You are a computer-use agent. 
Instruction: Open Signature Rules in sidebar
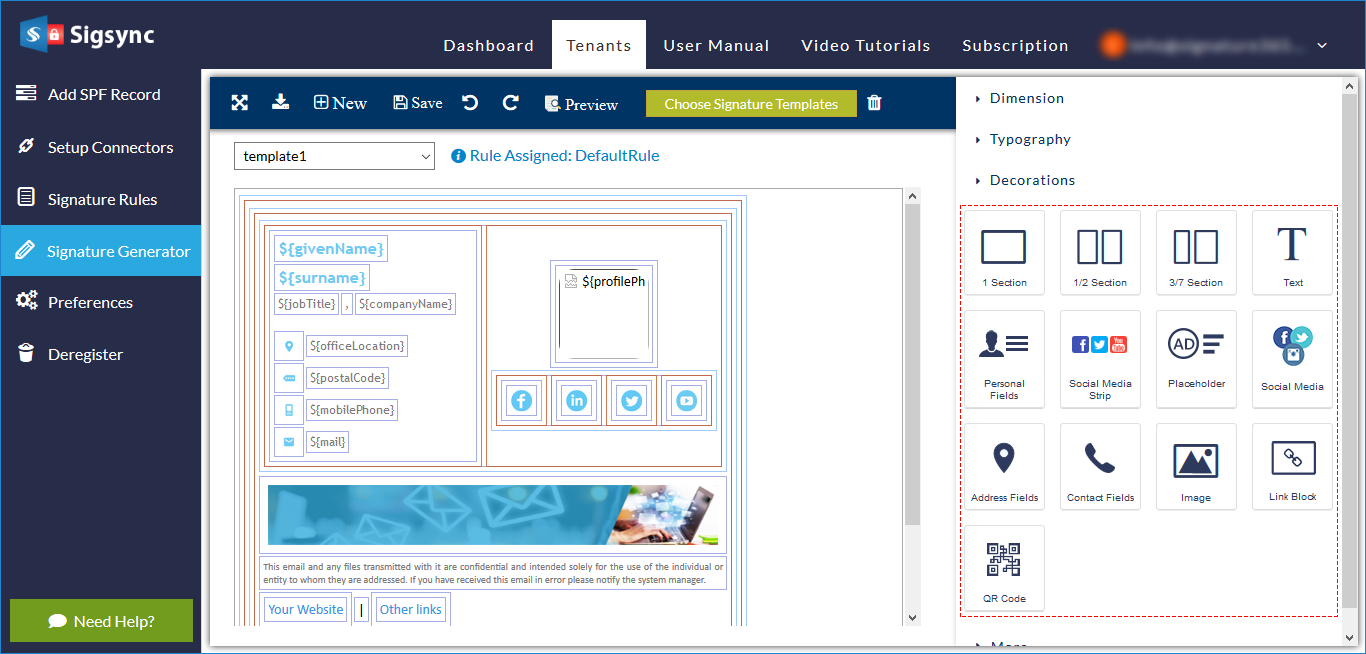click(102, 199)
